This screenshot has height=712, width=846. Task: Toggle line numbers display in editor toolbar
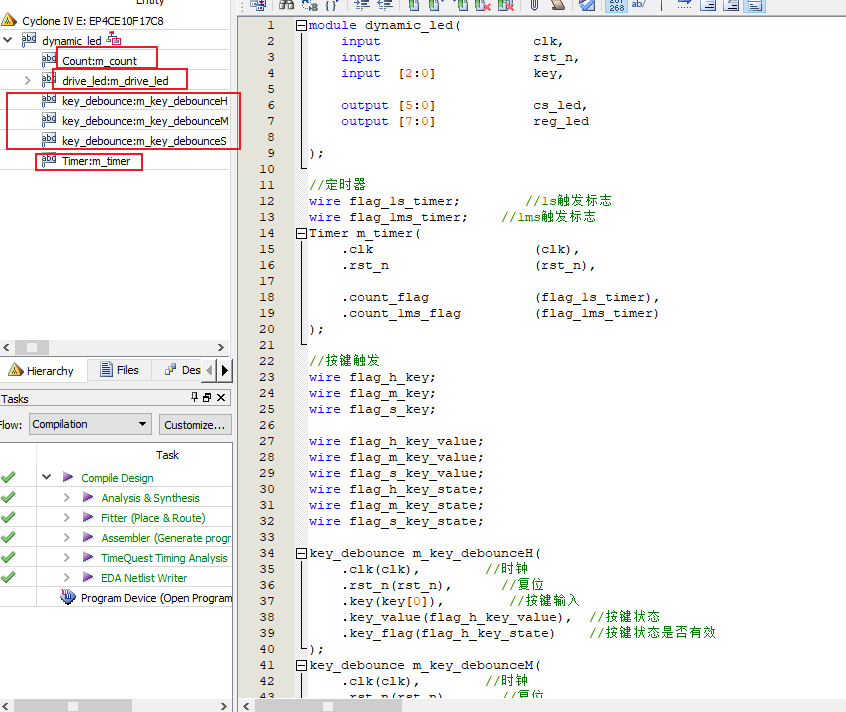click(617, 4)
